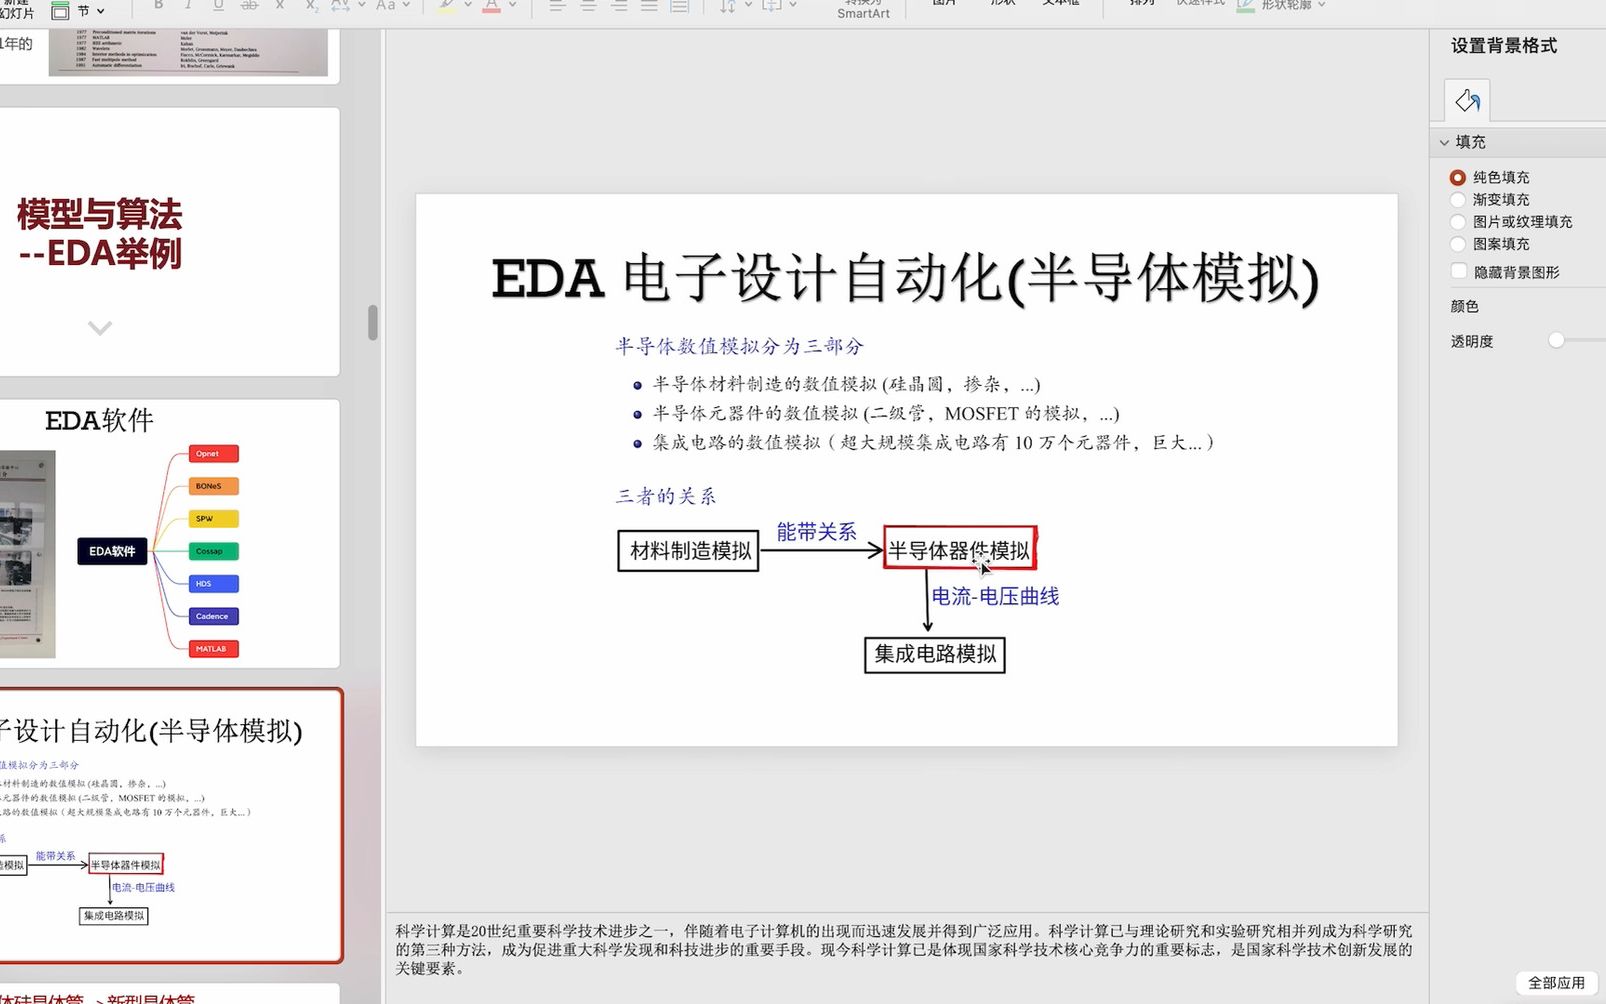The height and width of the screenshot is (1004, 1606).
Task: Select 图片或纹理填充 radio option
Action: [x=1458, y=221]
